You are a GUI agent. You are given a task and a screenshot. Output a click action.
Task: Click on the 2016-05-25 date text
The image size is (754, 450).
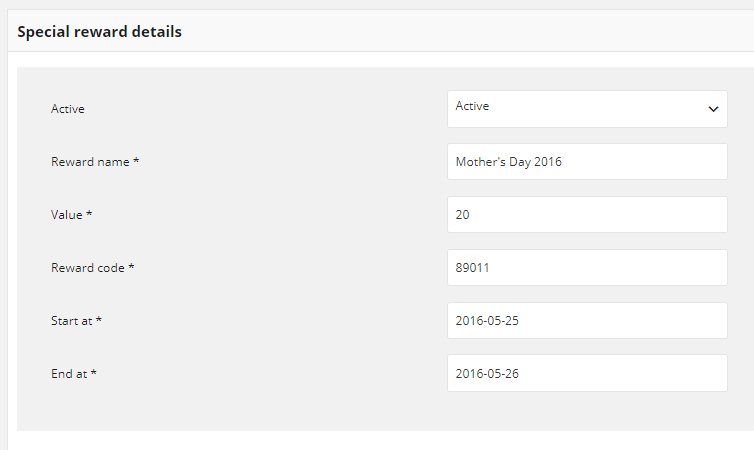point(487,321)
